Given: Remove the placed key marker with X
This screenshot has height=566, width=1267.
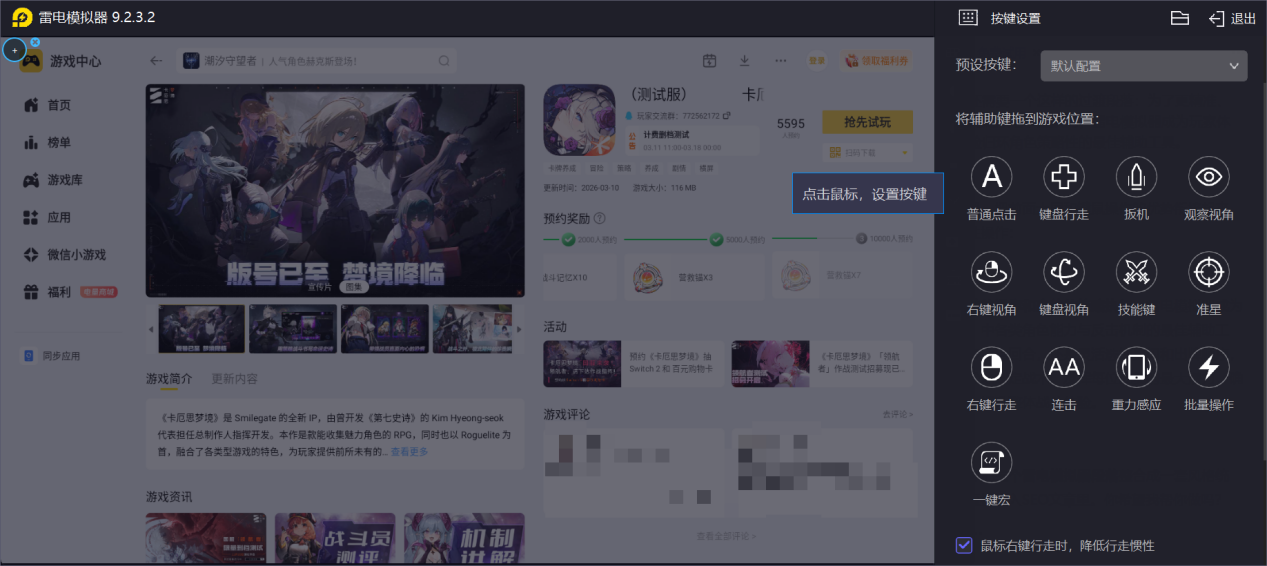Looking at the screenshot, I should pos(35,42).
